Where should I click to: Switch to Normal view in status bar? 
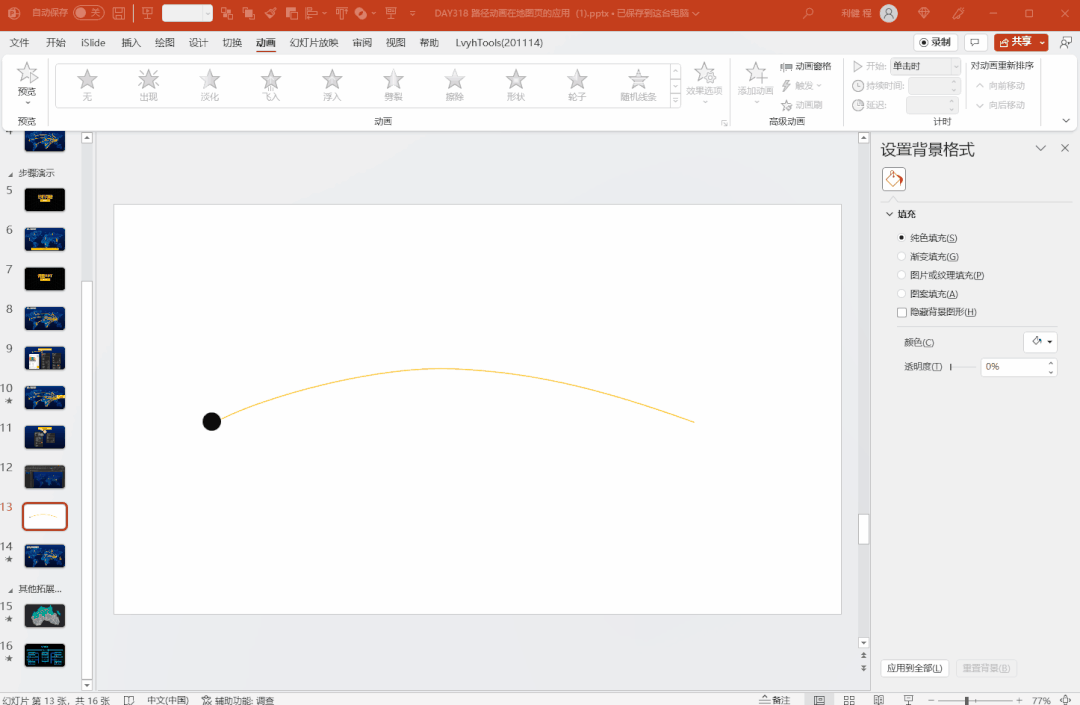tap(819, 700)
